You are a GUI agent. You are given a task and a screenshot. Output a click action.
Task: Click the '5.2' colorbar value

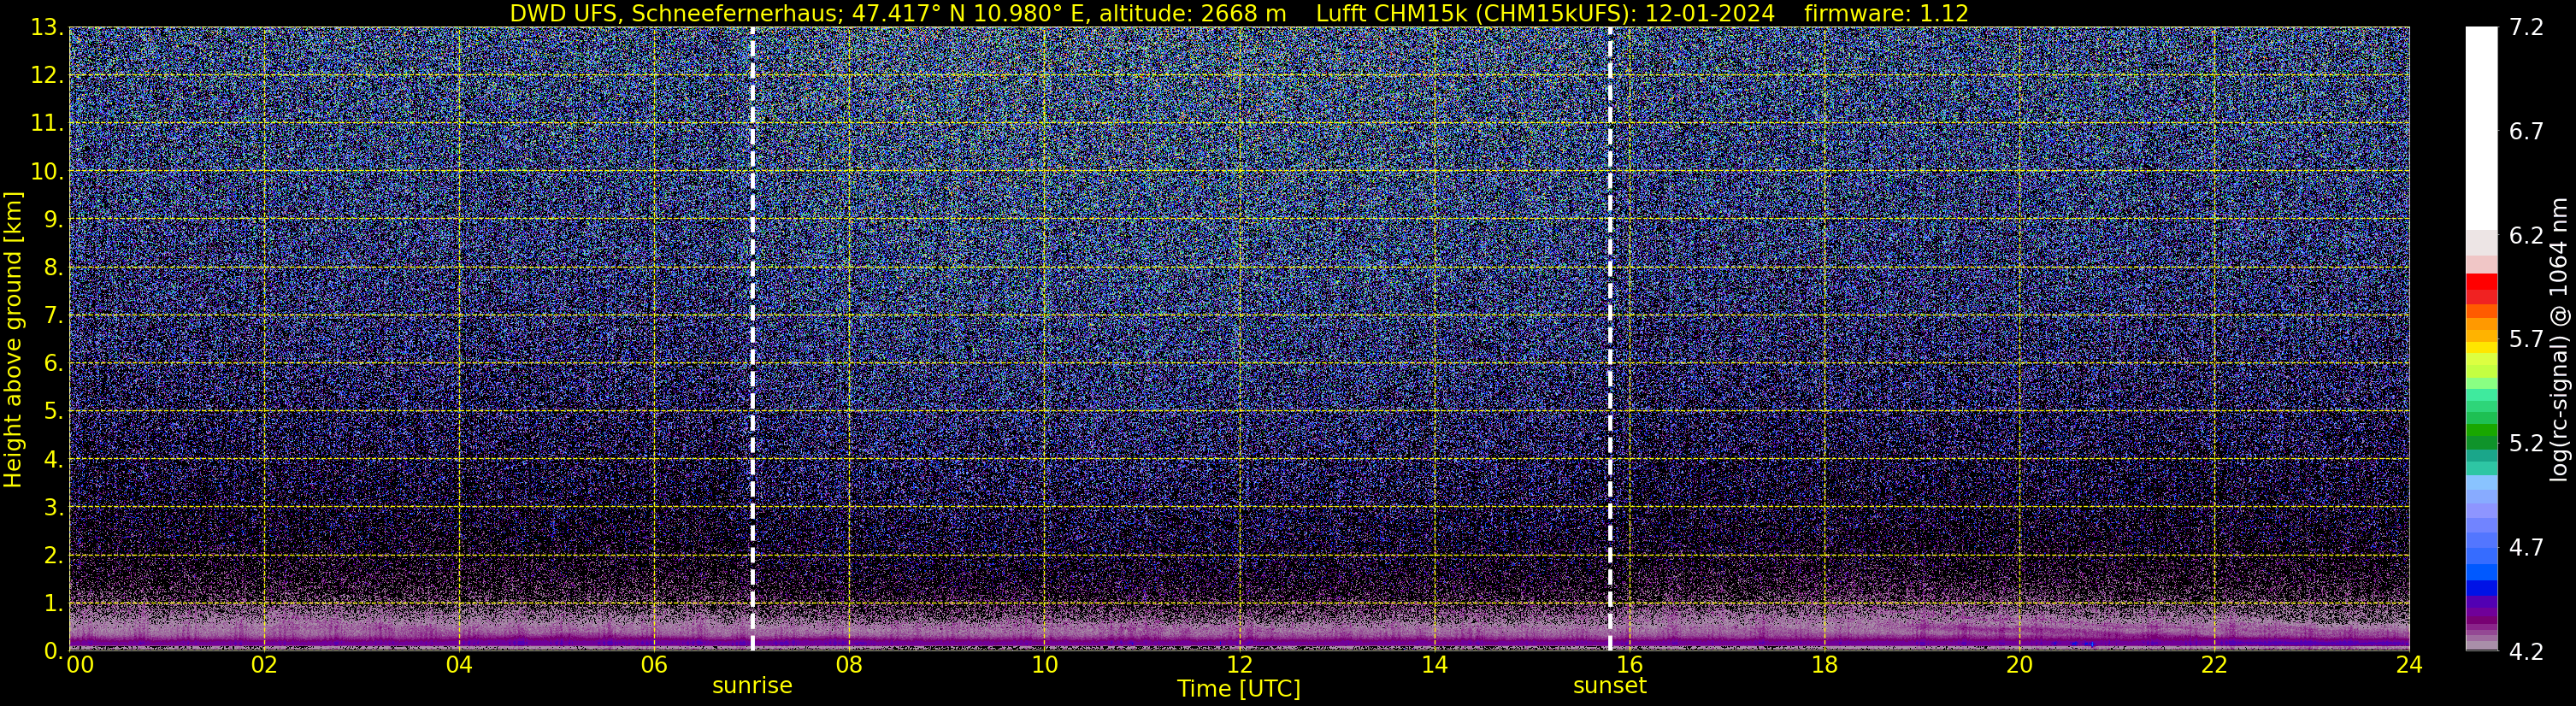2526,443
